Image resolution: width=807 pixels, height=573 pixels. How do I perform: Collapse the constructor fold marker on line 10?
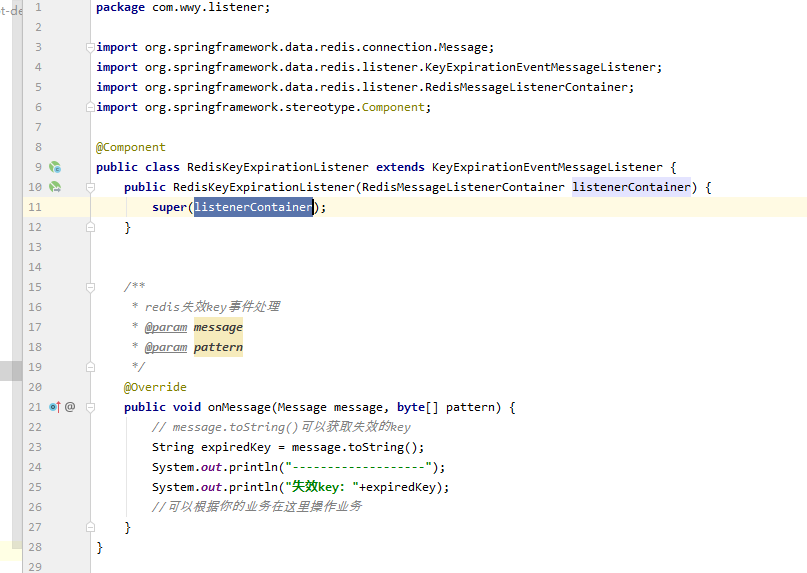coord(90,187)
